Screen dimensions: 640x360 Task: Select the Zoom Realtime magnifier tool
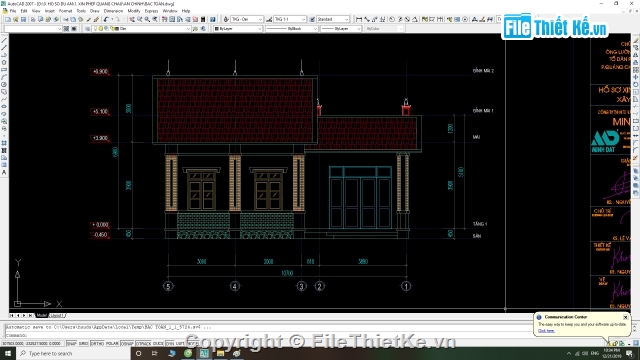[x=140, y=19]
